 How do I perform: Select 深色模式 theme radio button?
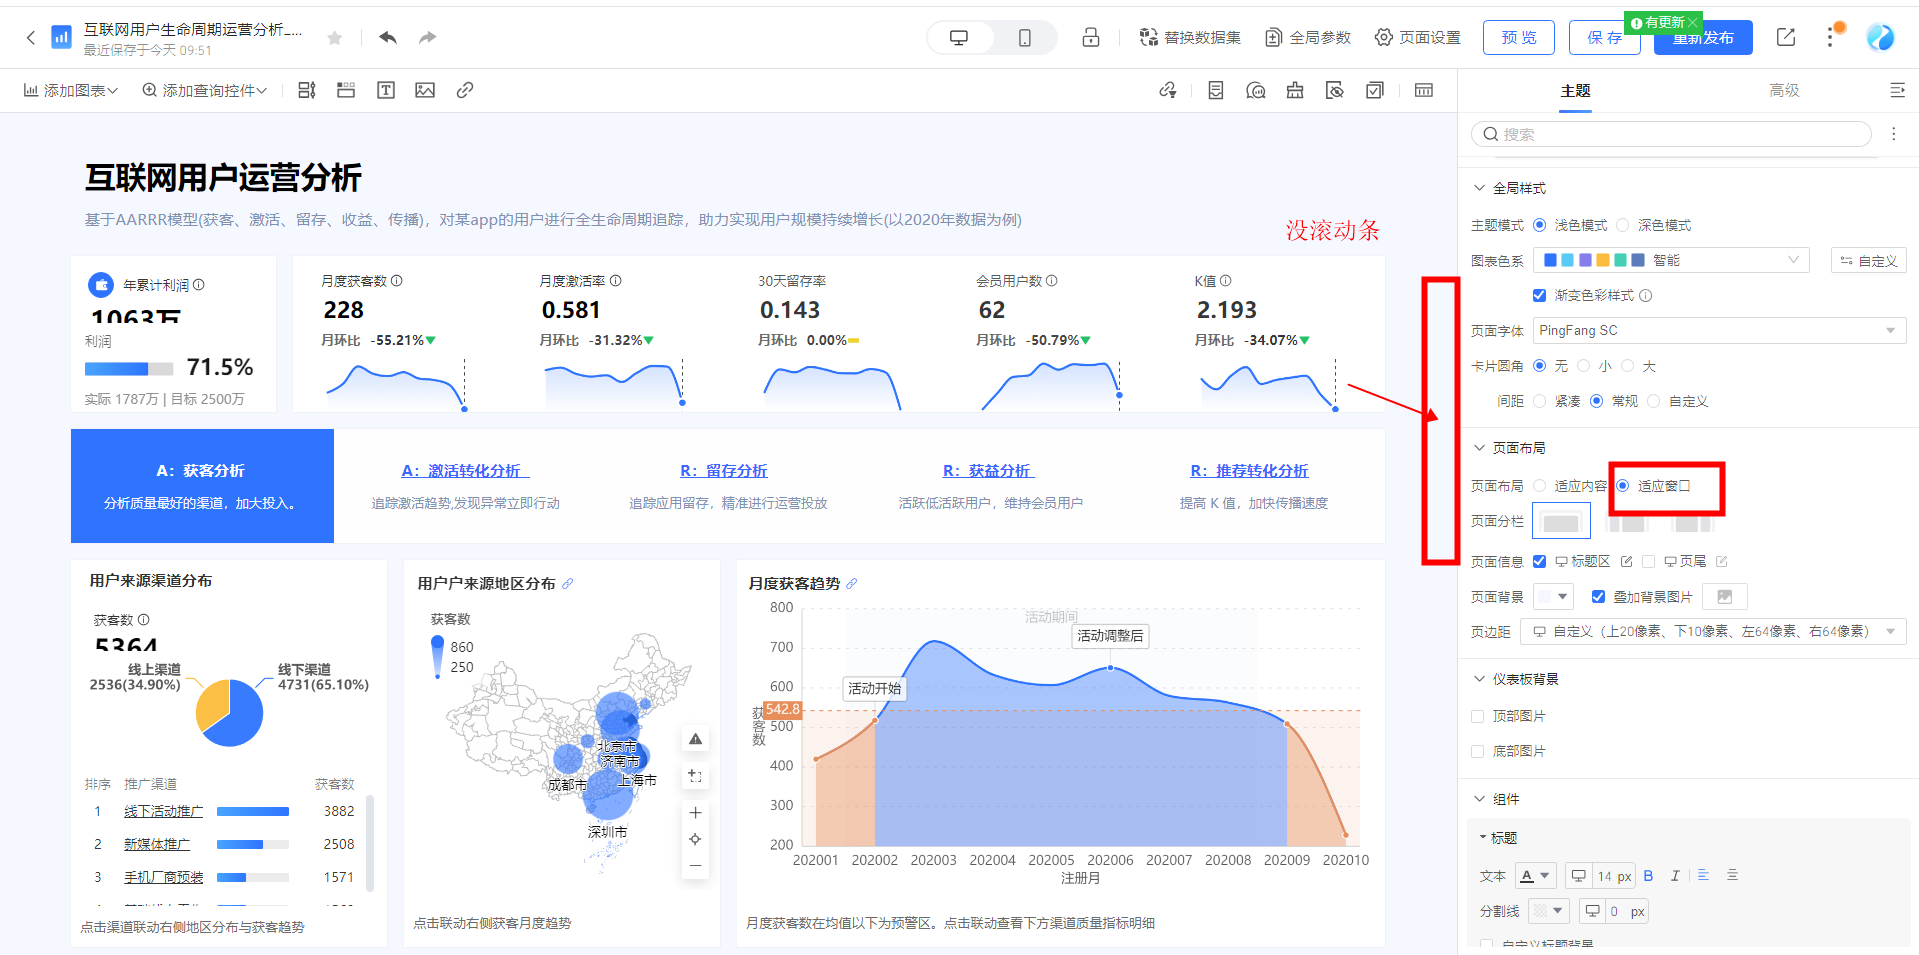pyautogui.click(x=1623, y=226)
